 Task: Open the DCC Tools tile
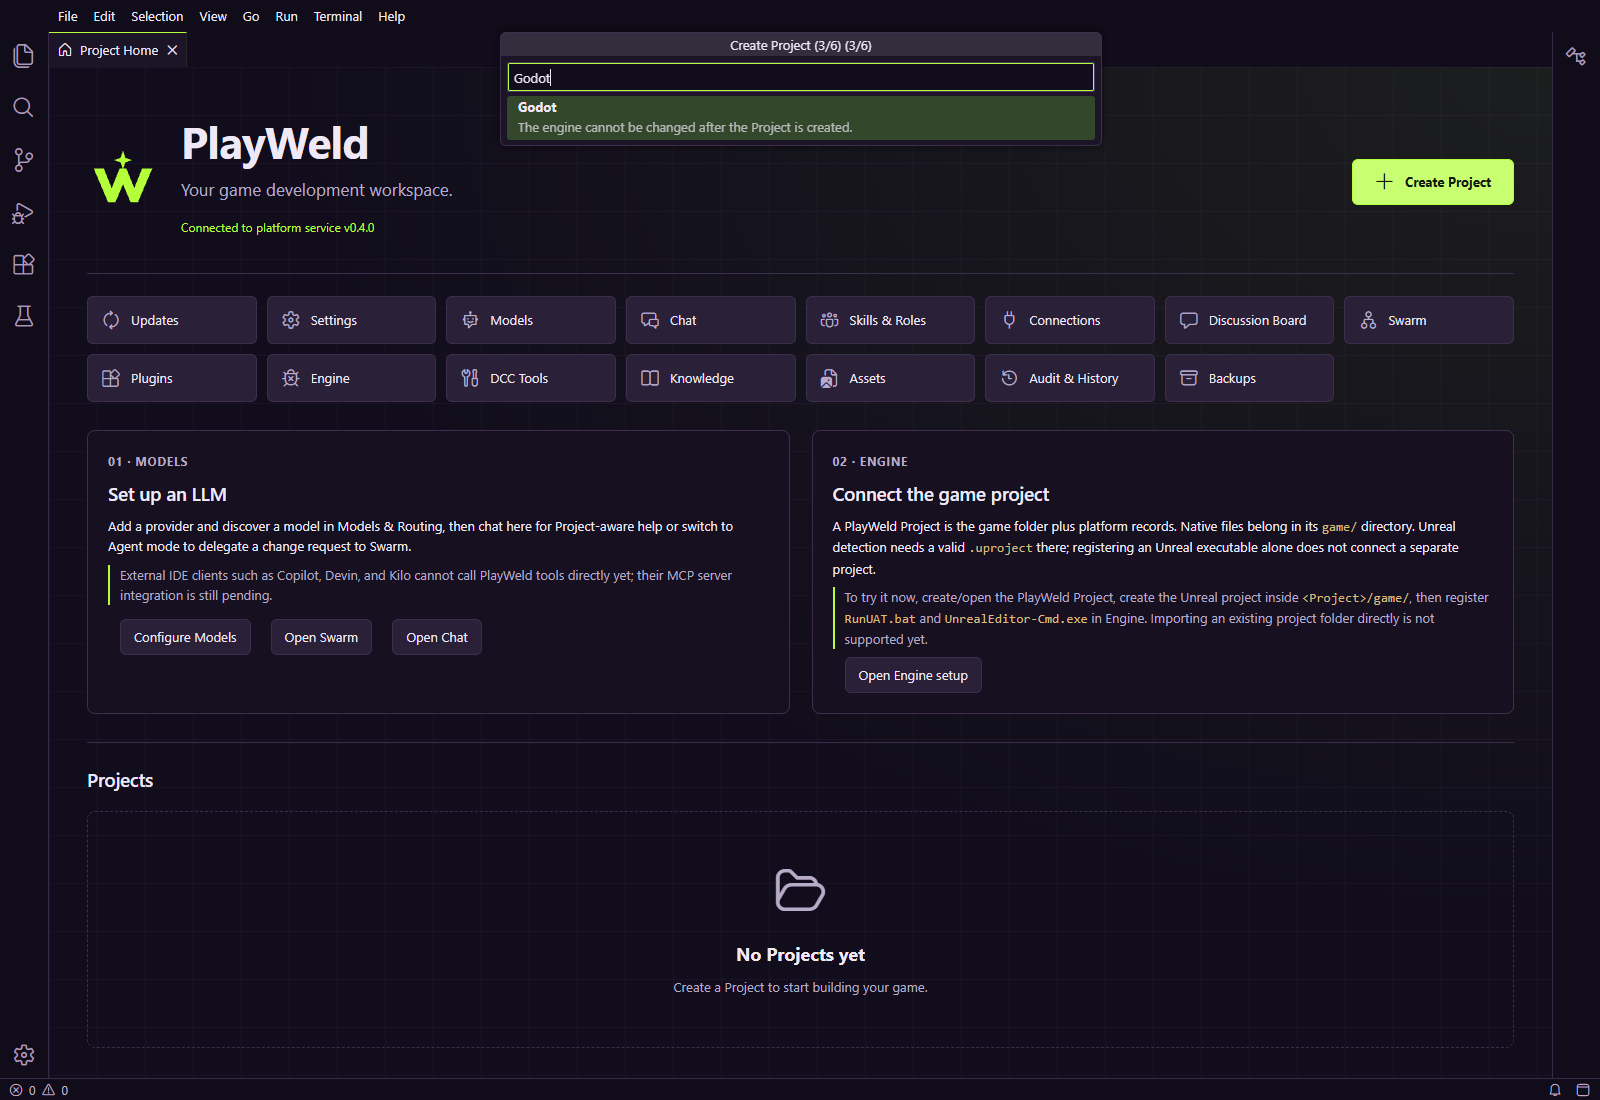pos(531,378)
